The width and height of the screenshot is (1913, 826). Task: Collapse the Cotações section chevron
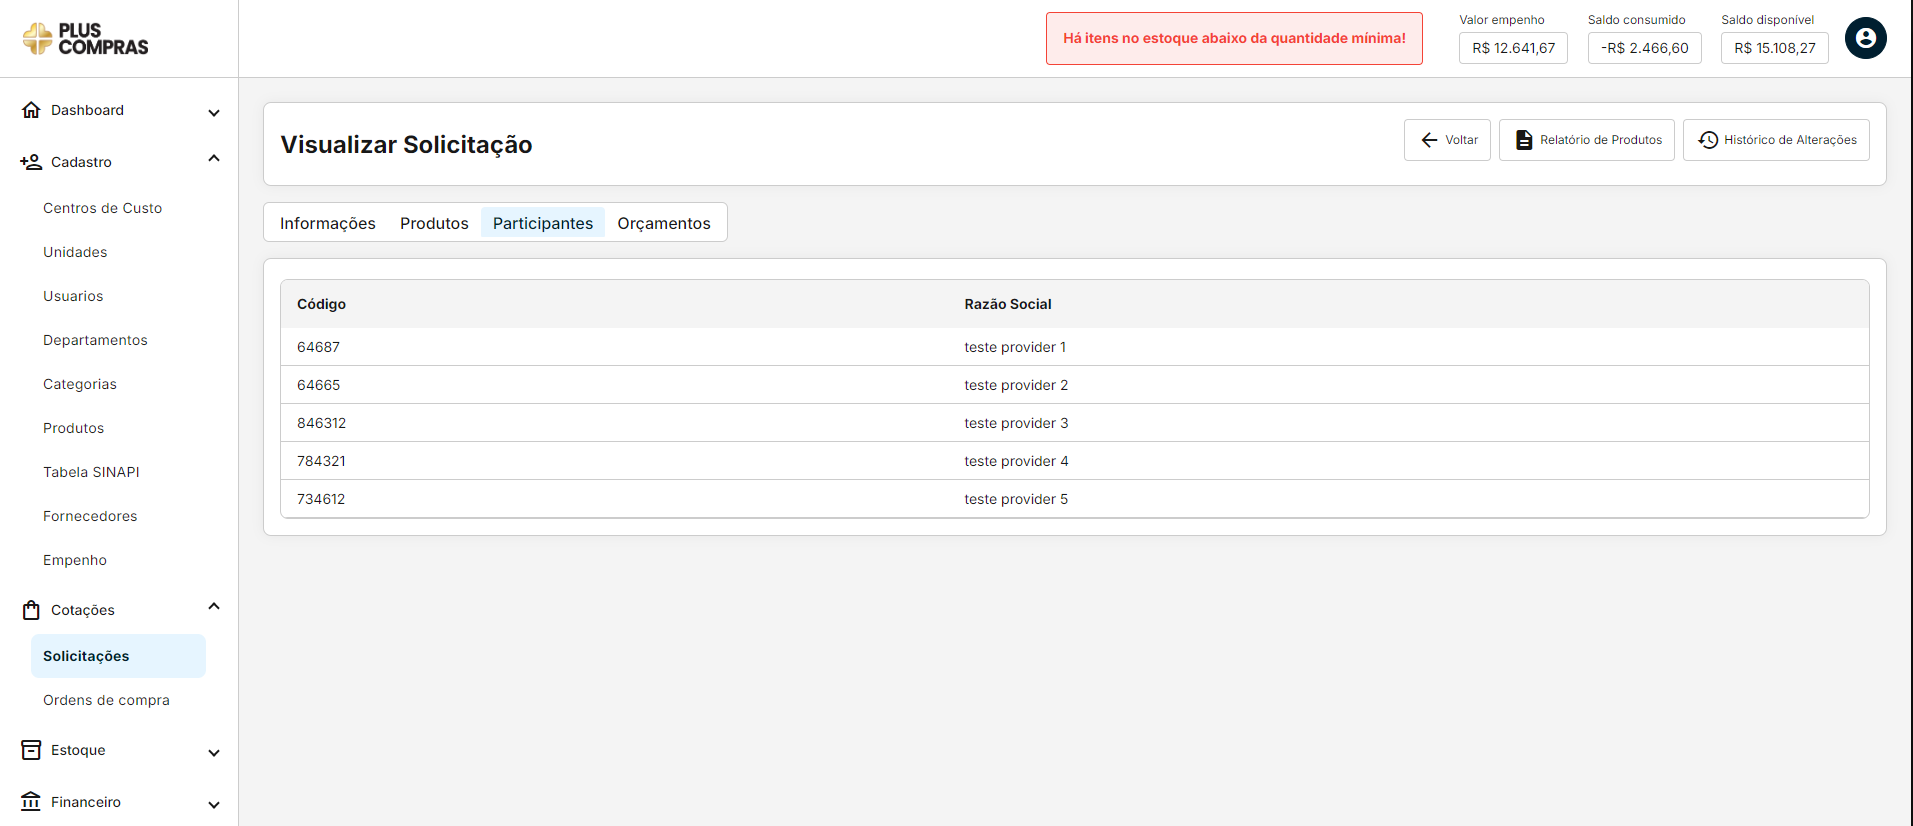point(213,607)
